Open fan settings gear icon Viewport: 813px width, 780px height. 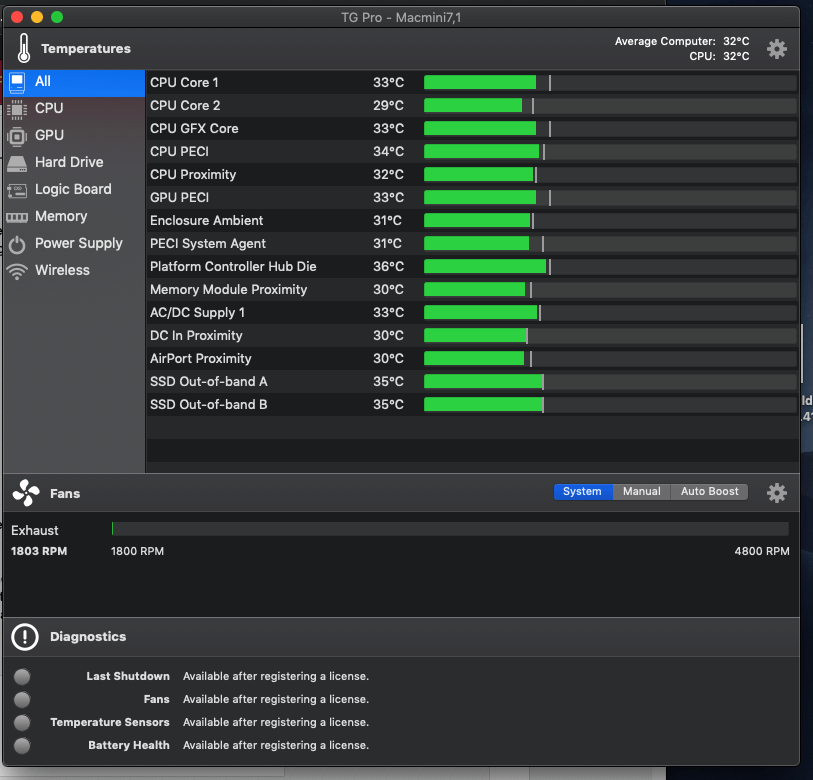pyautogui.click(x=776, y=493)
